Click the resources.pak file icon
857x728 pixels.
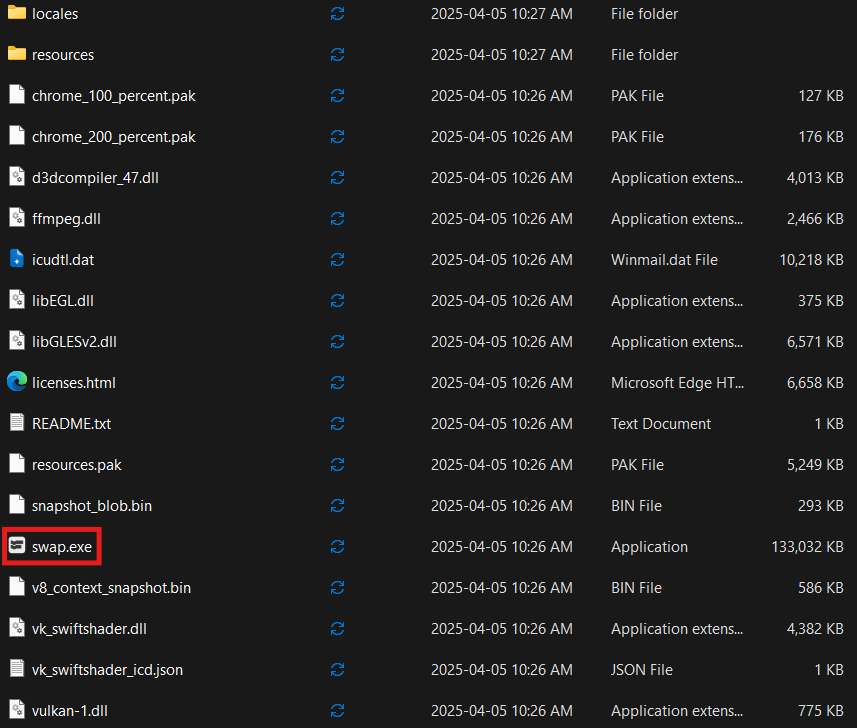click(x=17, y=463)
